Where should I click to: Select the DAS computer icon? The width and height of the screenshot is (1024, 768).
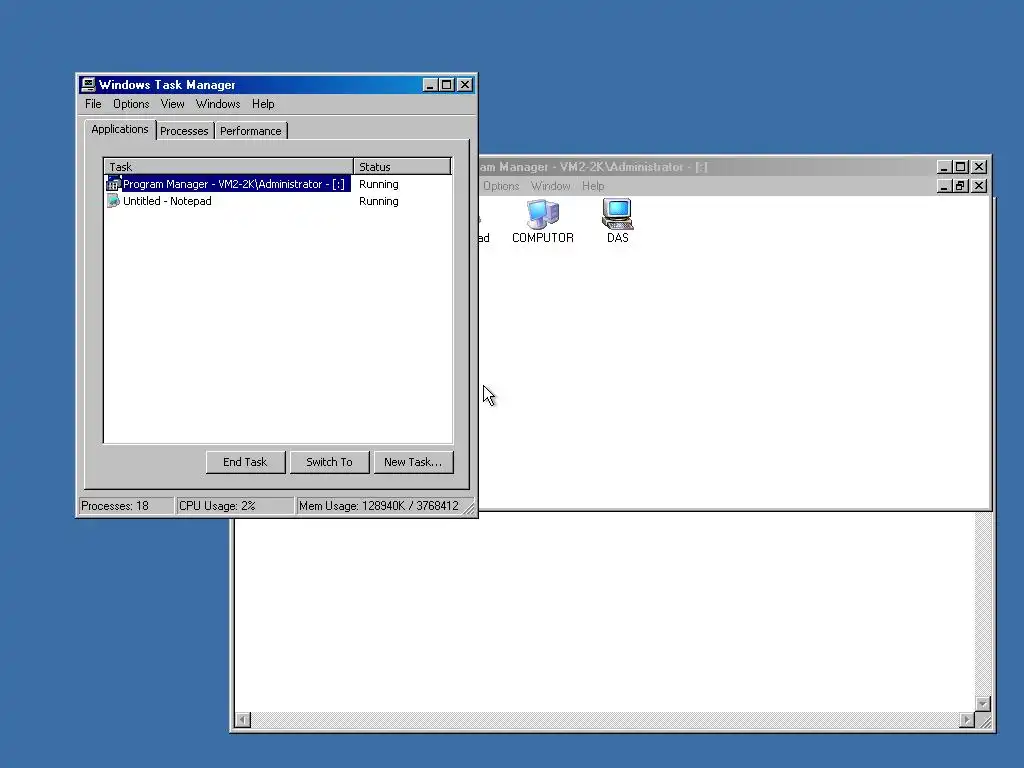[x=617, y=221]
